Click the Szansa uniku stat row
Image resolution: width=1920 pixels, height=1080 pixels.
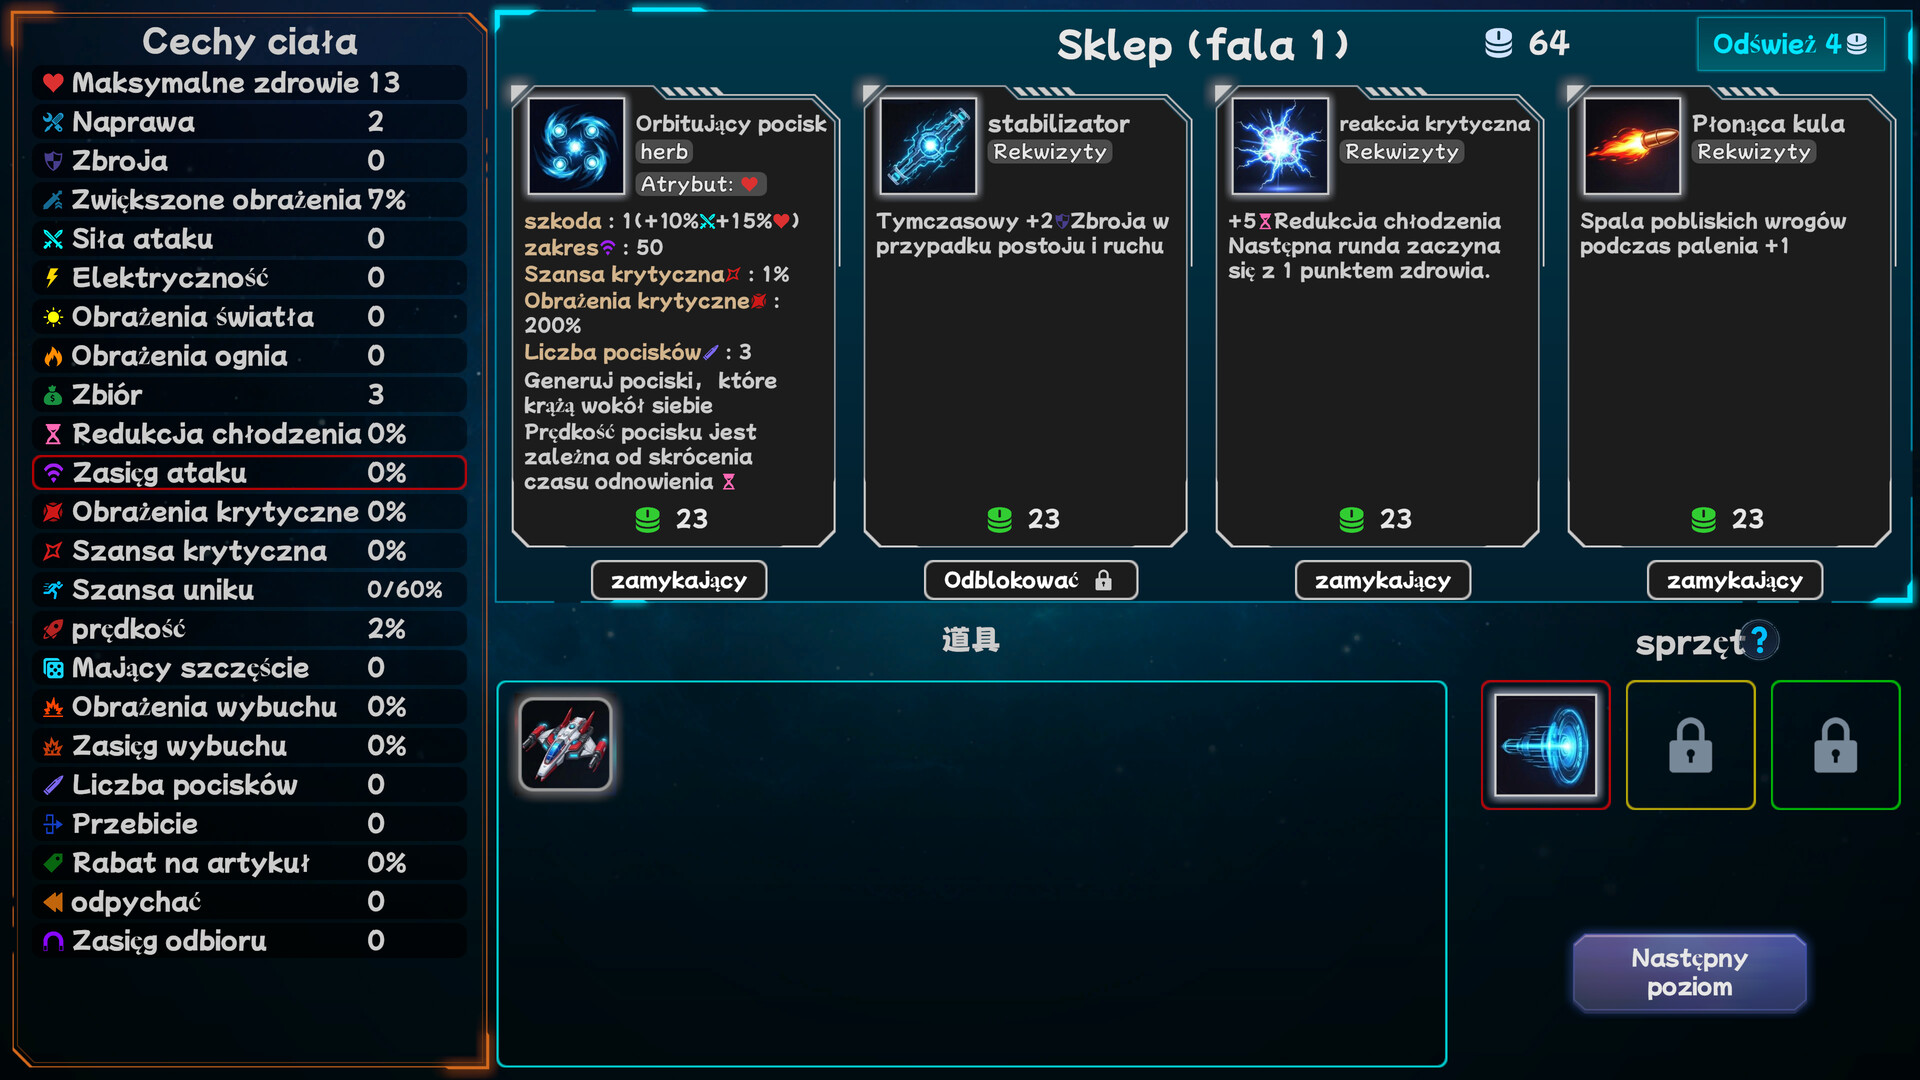250,589
